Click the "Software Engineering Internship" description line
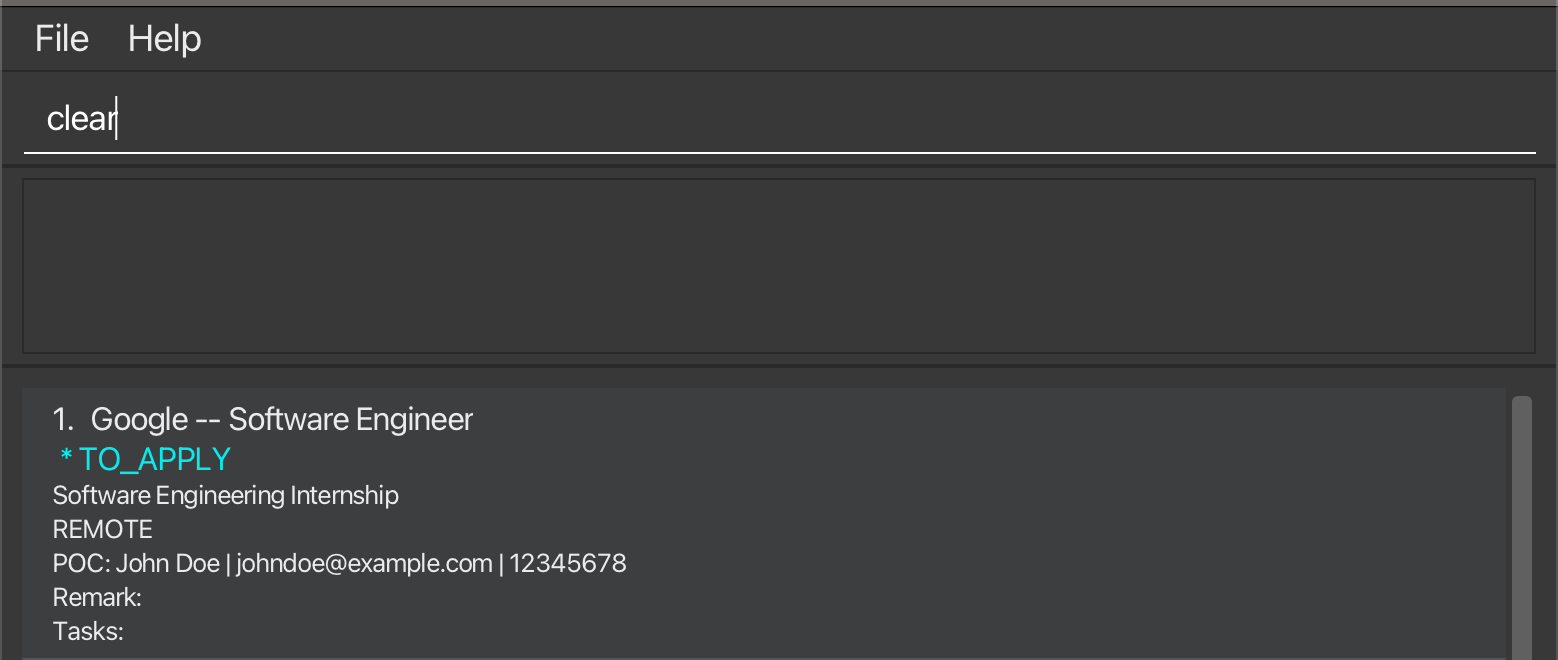Screen dimensions: 1558x660 (x=226, y=495)
